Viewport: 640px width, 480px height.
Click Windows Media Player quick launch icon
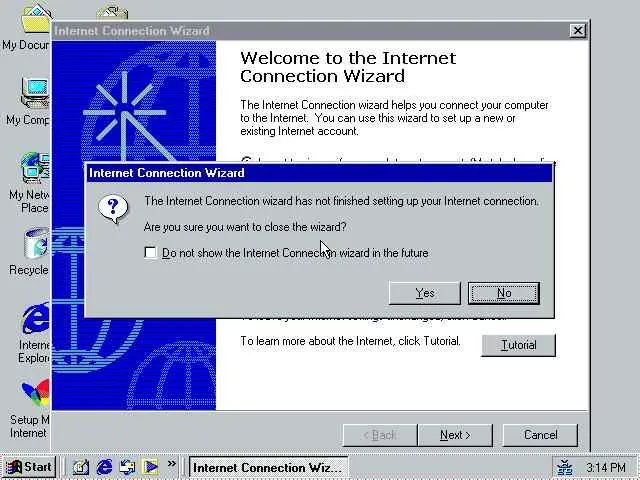point(150,467)
